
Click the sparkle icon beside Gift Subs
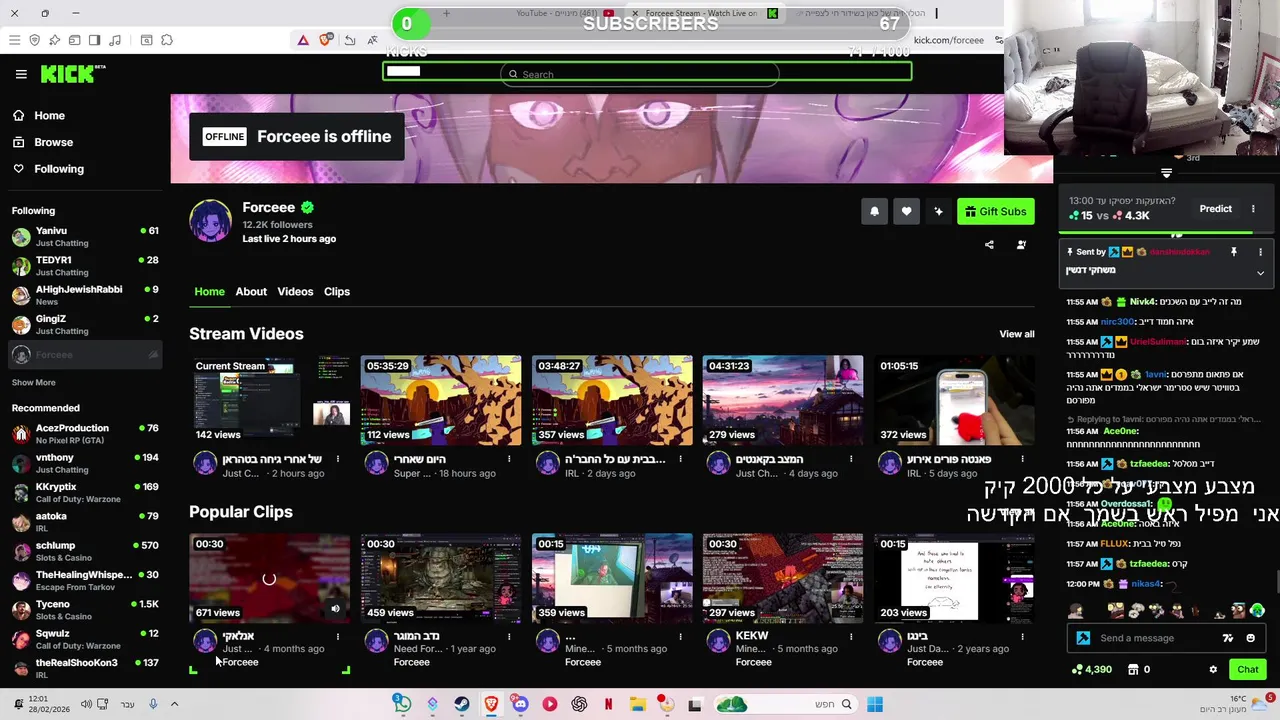click(938, 211)
